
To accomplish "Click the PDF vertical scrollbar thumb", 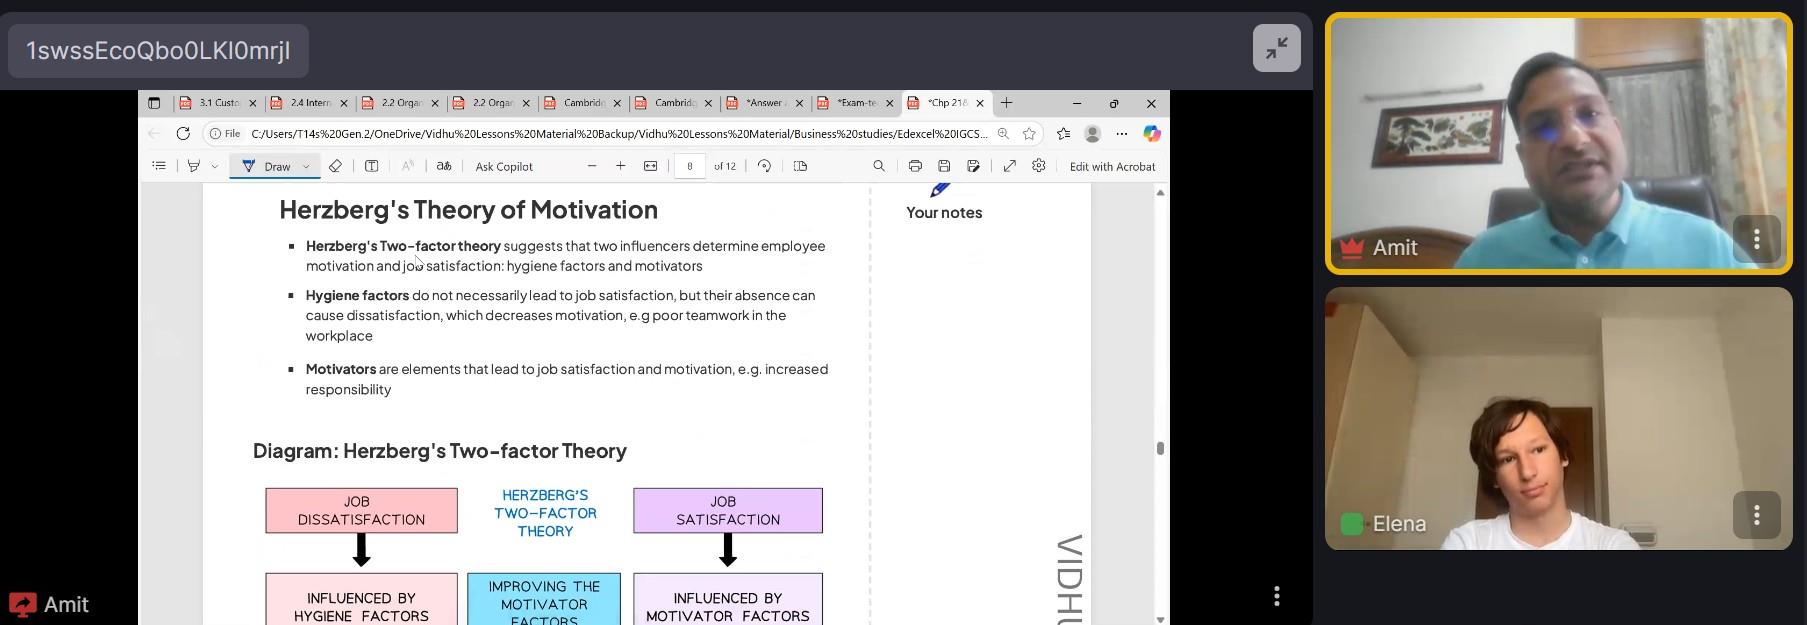I will coord(1160,448).
